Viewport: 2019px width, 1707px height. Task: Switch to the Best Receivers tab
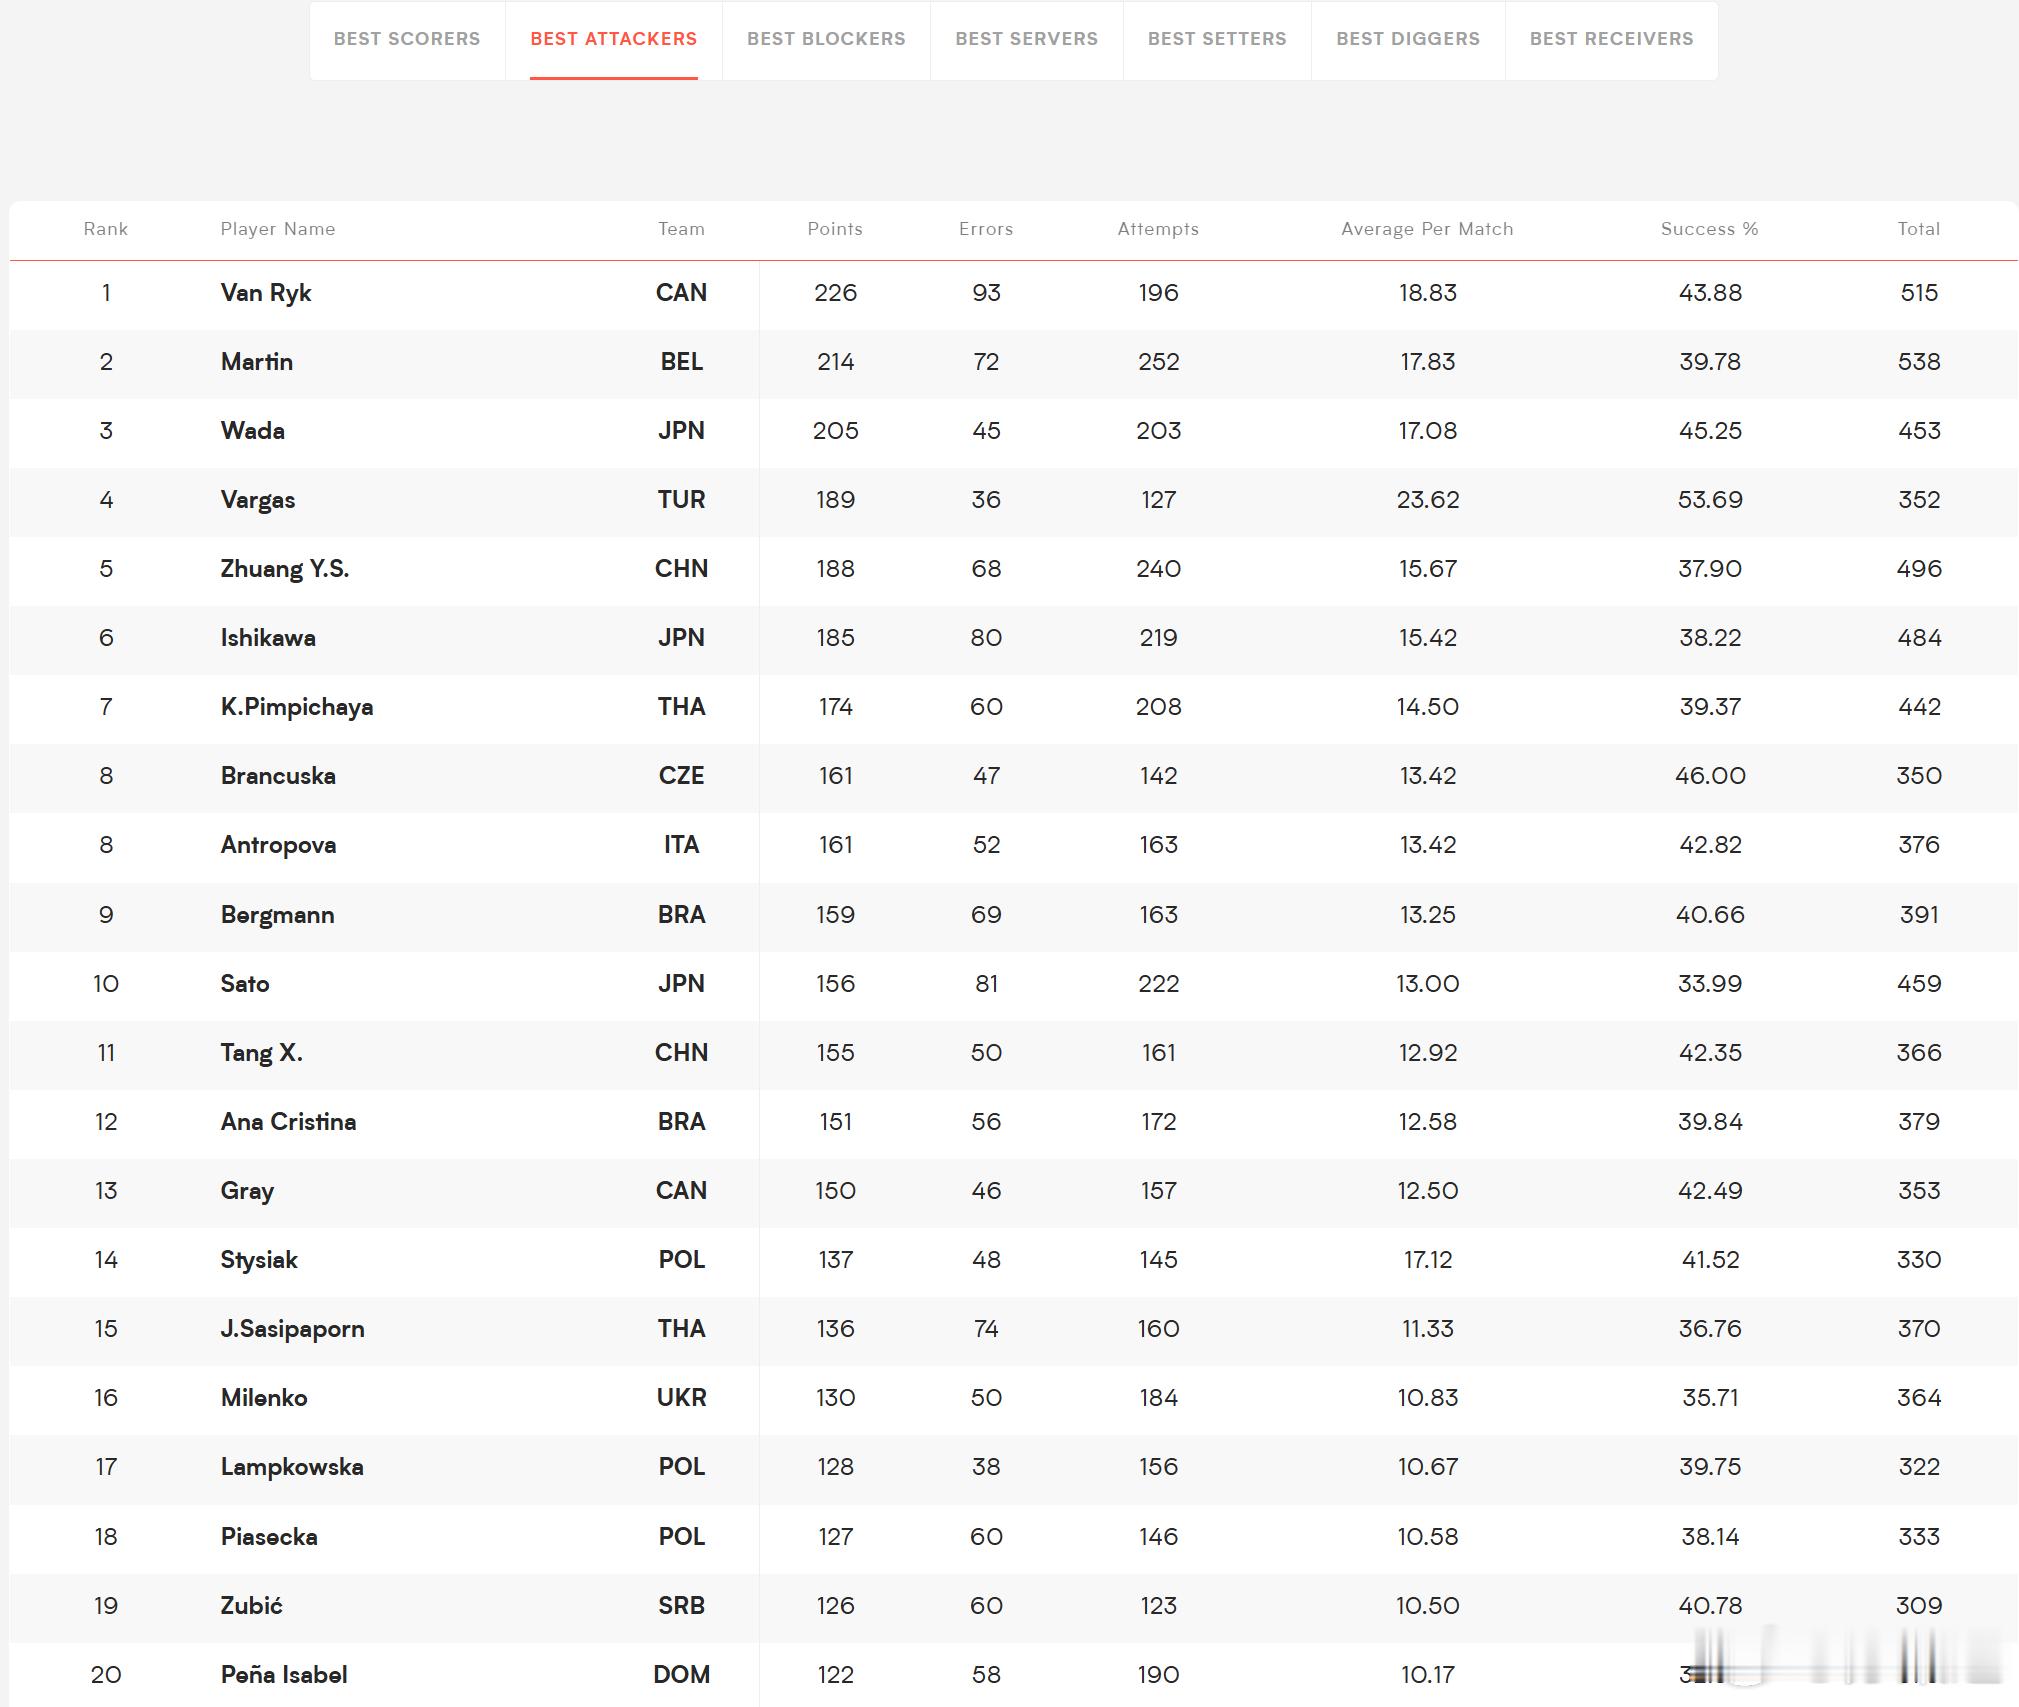pyautogui.click(x=1611, y=39)
